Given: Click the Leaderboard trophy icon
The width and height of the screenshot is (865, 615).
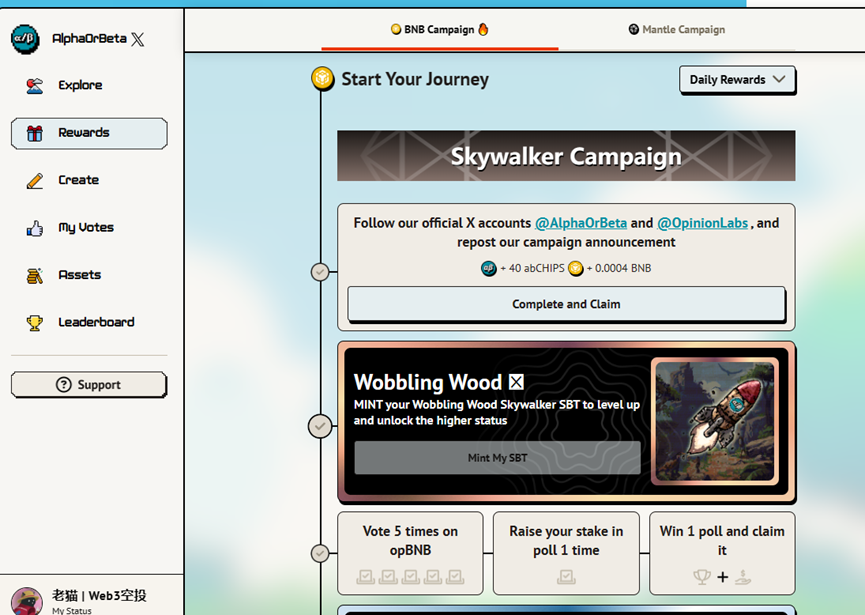Looking at the screenshot, I should click(35, 323).
